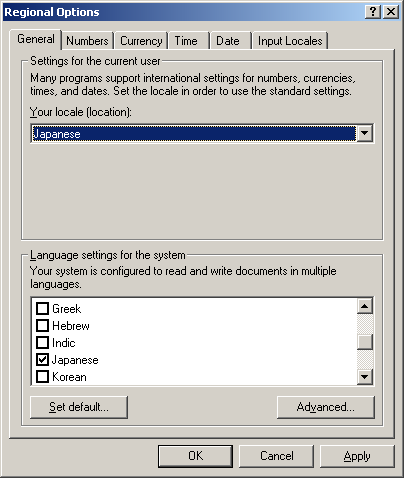404x478 pixels.
Task: Click the language list scrollbar thumb
Action: (x=365, y=342)
